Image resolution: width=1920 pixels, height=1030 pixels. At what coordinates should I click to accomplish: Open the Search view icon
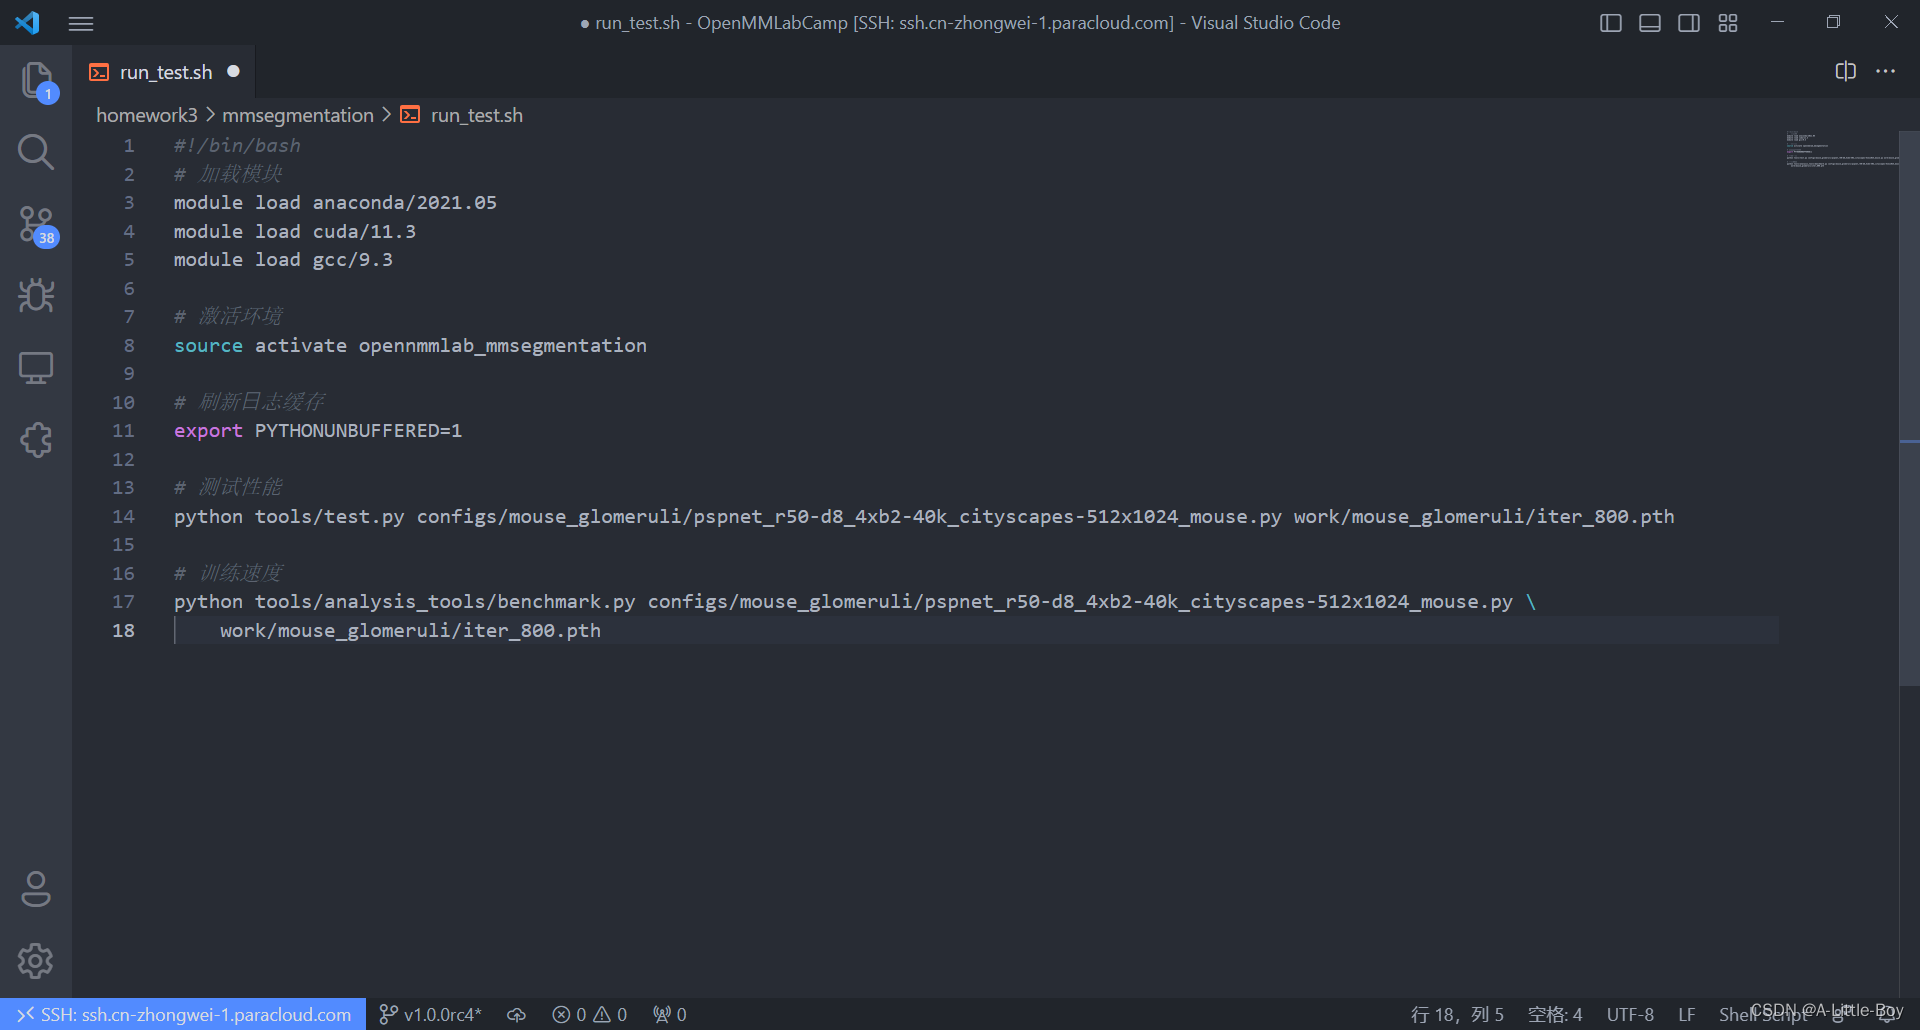(36, 152)
